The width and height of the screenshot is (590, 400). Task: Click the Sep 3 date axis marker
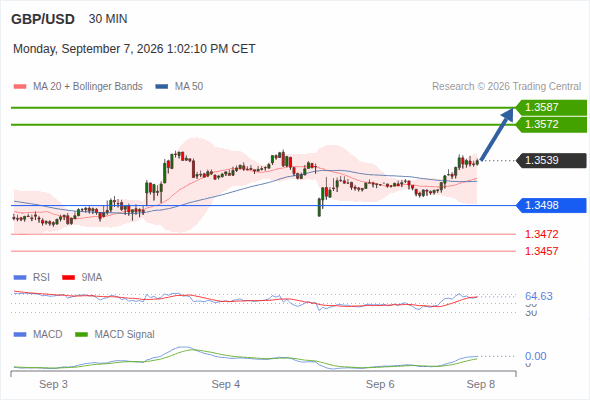[53, 384]
